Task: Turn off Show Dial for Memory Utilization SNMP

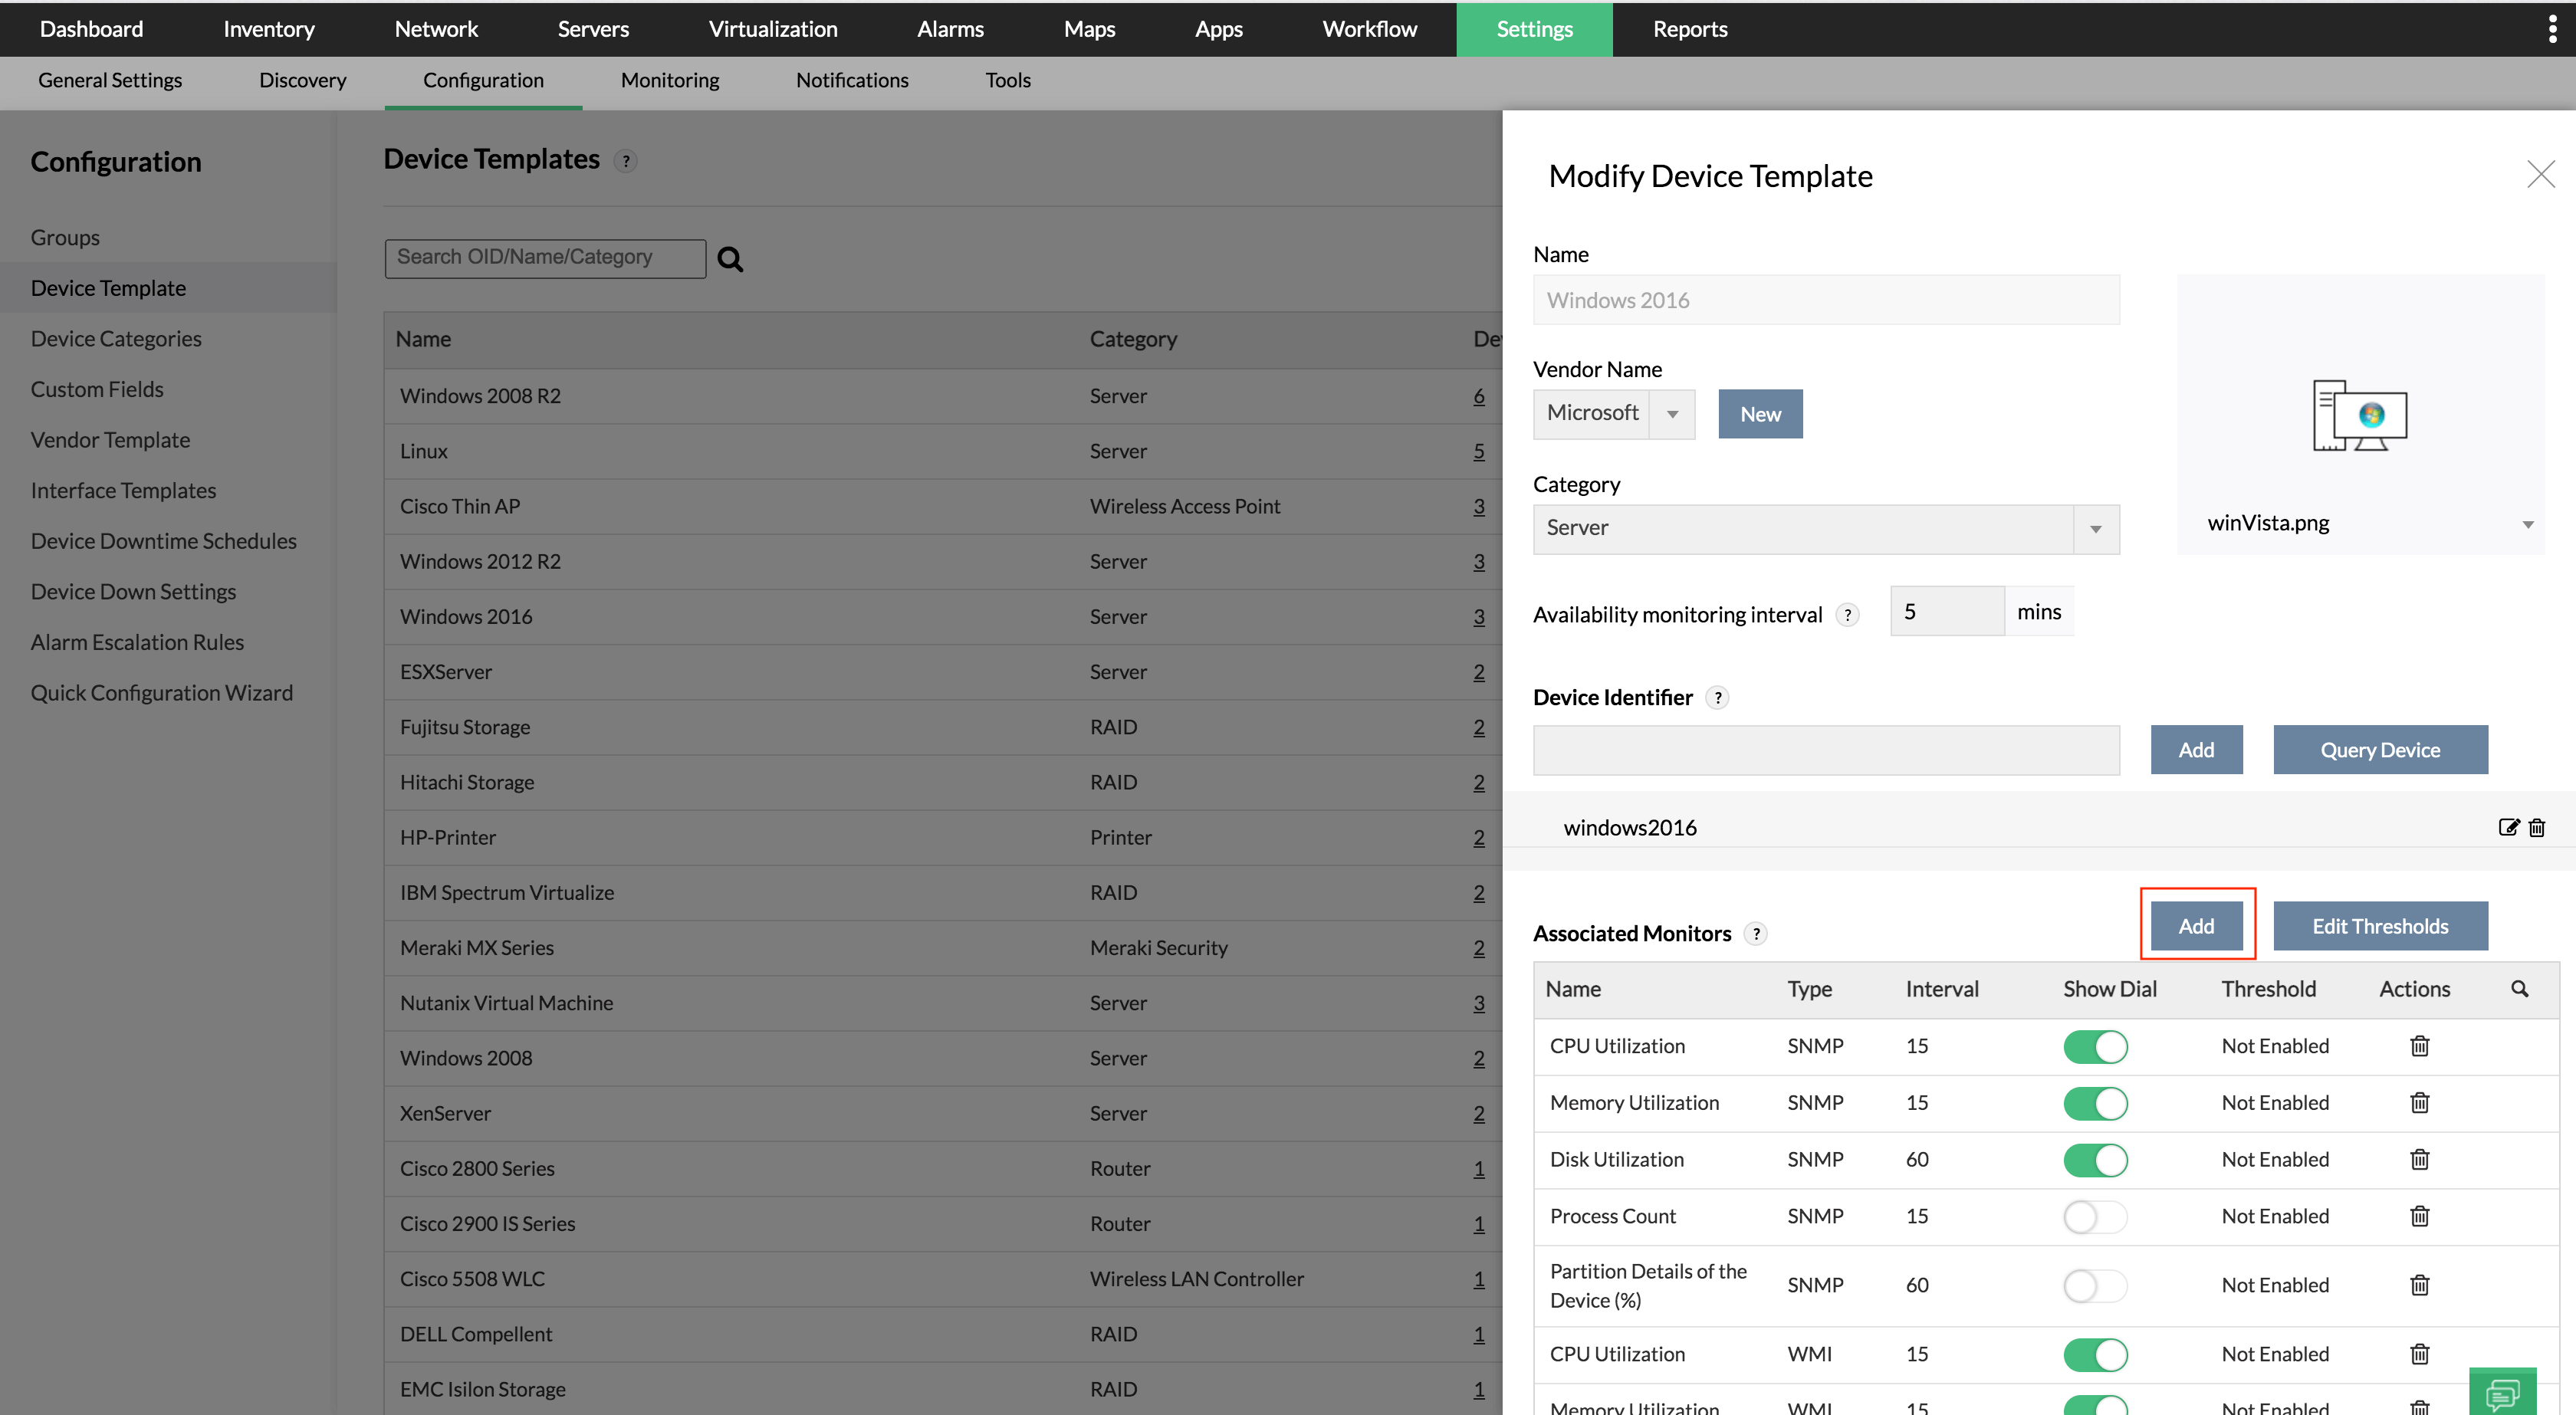Action: click(x=2095, y=1103)
